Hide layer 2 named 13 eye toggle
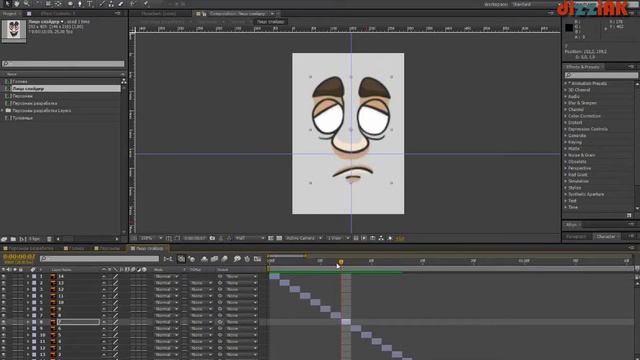This screenshot has height=360, width=640. tap(4, 283)
